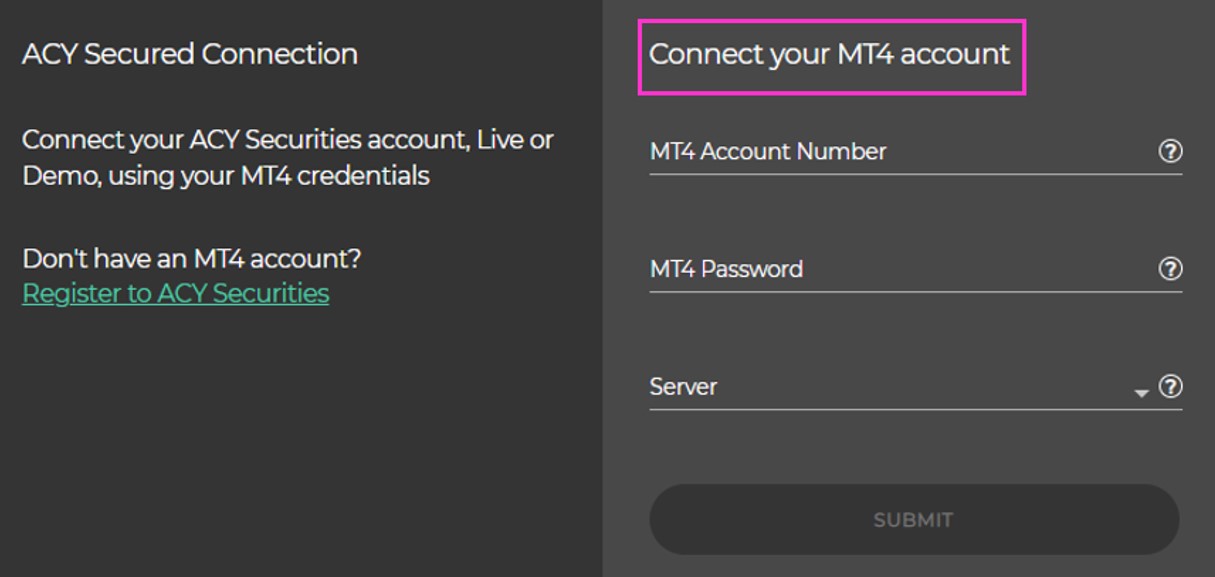
Task: Focus the MT4 Account Number input field
Action: 900,152
